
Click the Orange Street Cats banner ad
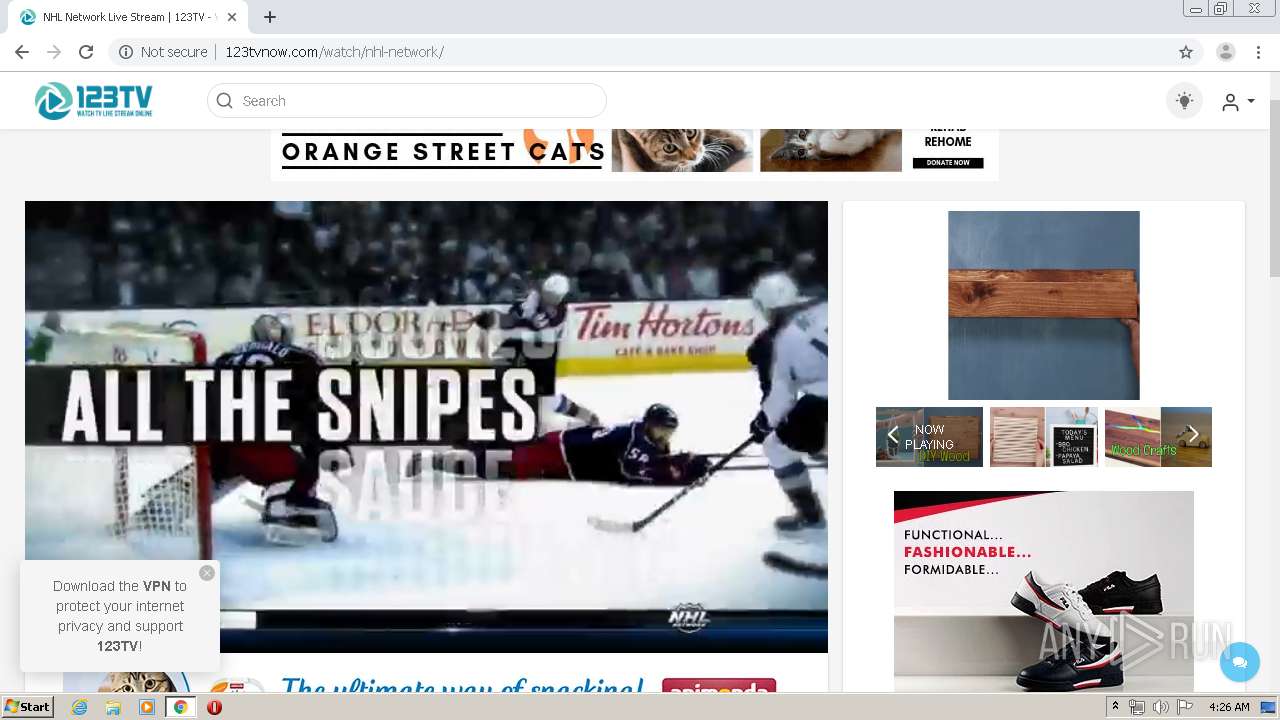[x=634, y=155]
